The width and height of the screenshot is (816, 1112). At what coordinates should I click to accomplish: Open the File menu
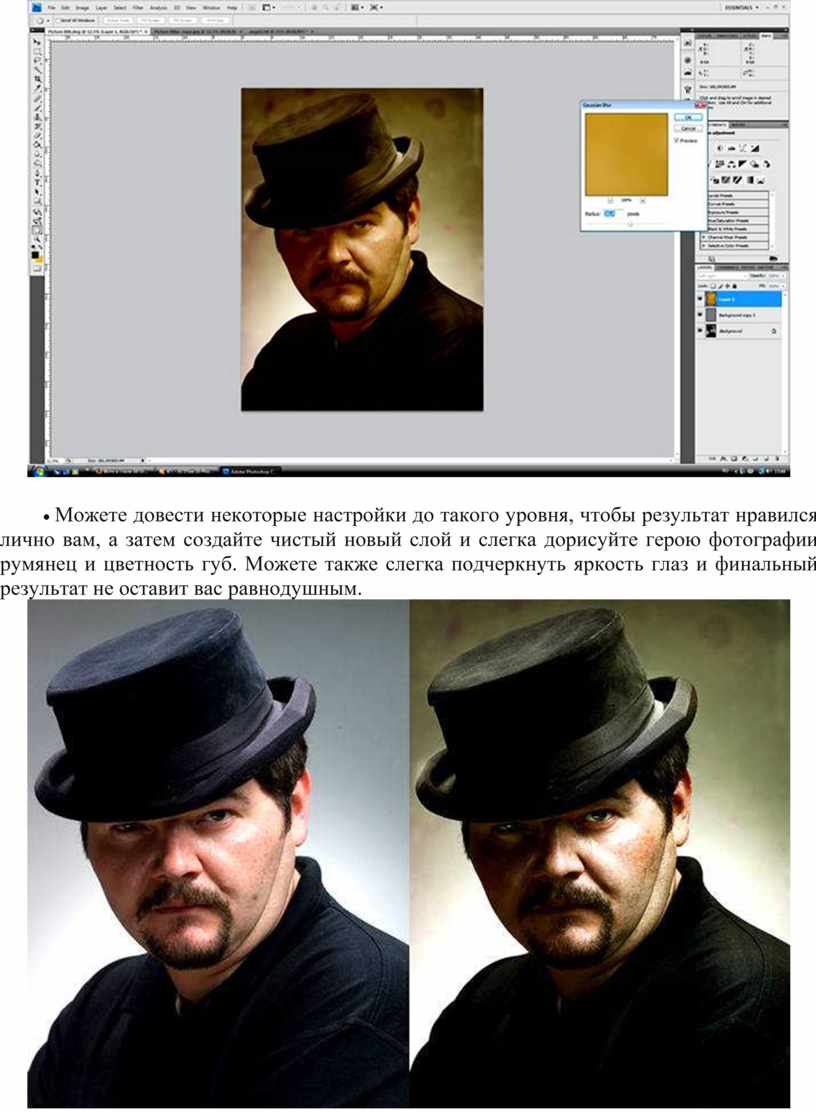(x=51, y=7)
